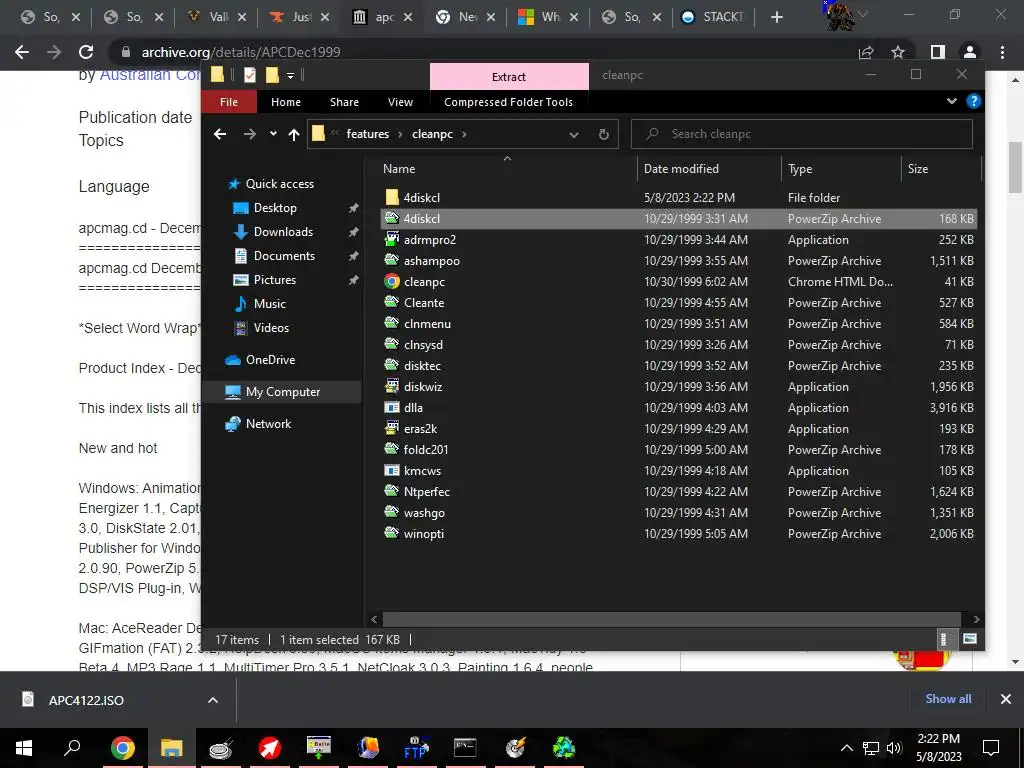Select the ashampoo archive icon
This screenshot has width=1024, height=768.
[x=392, y=260]
